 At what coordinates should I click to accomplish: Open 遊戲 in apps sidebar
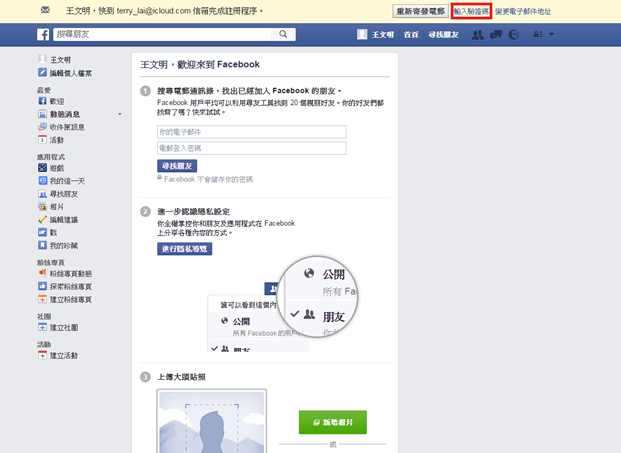(51, 168)
